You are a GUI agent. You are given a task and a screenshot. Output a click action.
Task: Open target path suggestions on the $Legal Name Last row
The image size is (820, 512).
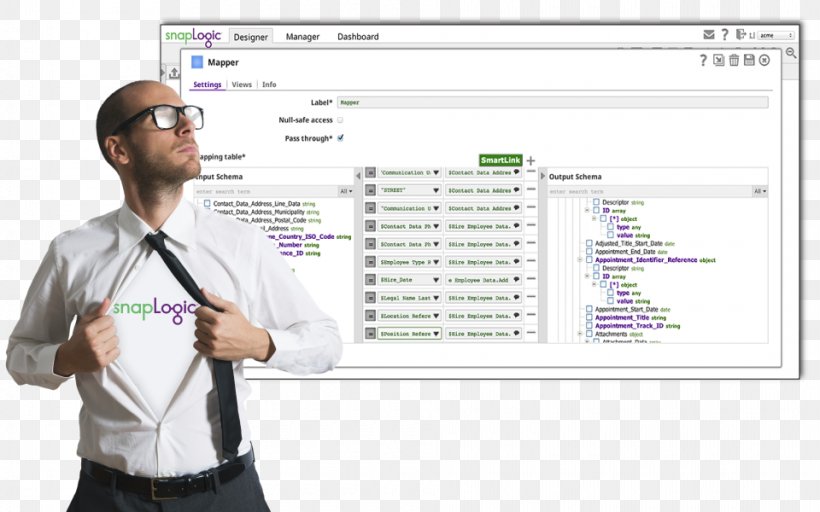point(517,297)
